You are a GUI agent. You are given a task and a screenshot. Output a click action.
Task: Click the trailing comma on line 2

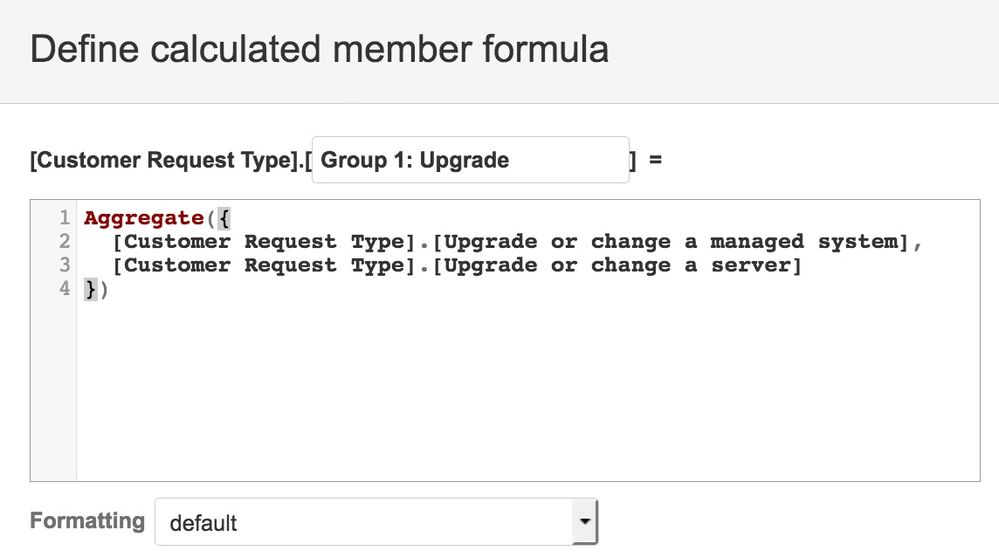coord(917,245)
